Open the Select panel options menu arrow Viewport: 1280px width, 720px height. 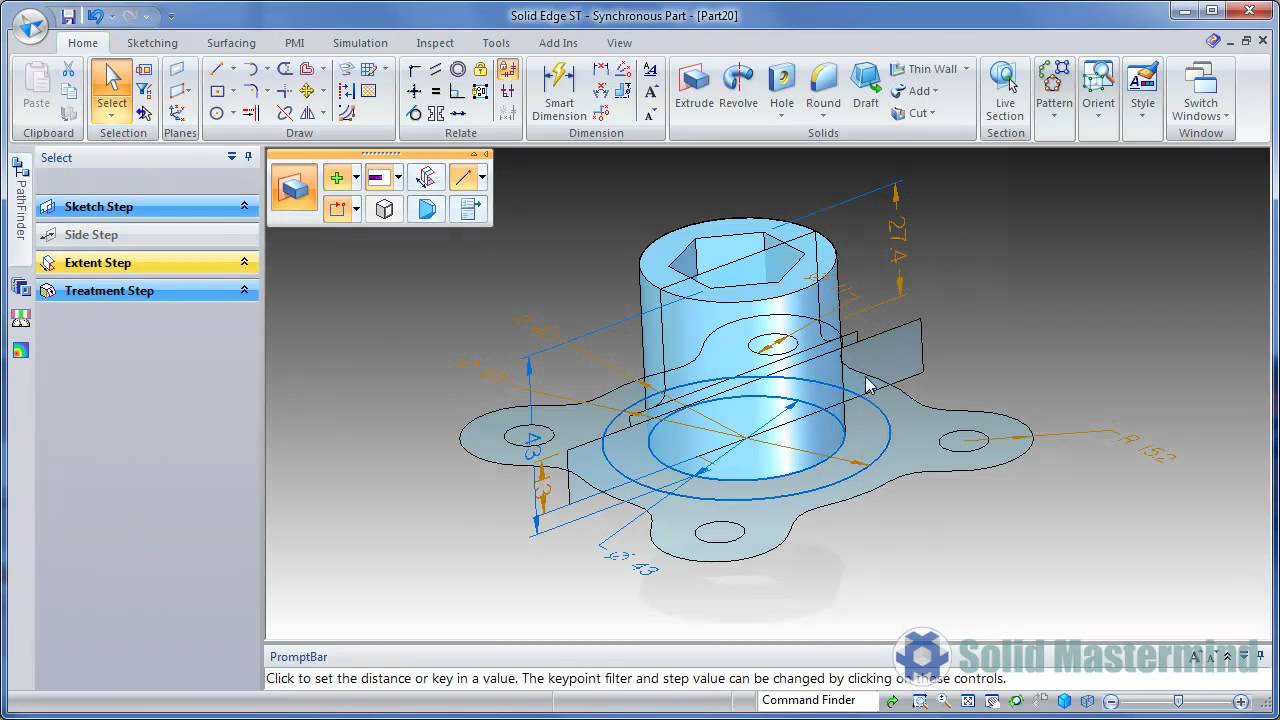pyautogui.click(x=232, y=157)
